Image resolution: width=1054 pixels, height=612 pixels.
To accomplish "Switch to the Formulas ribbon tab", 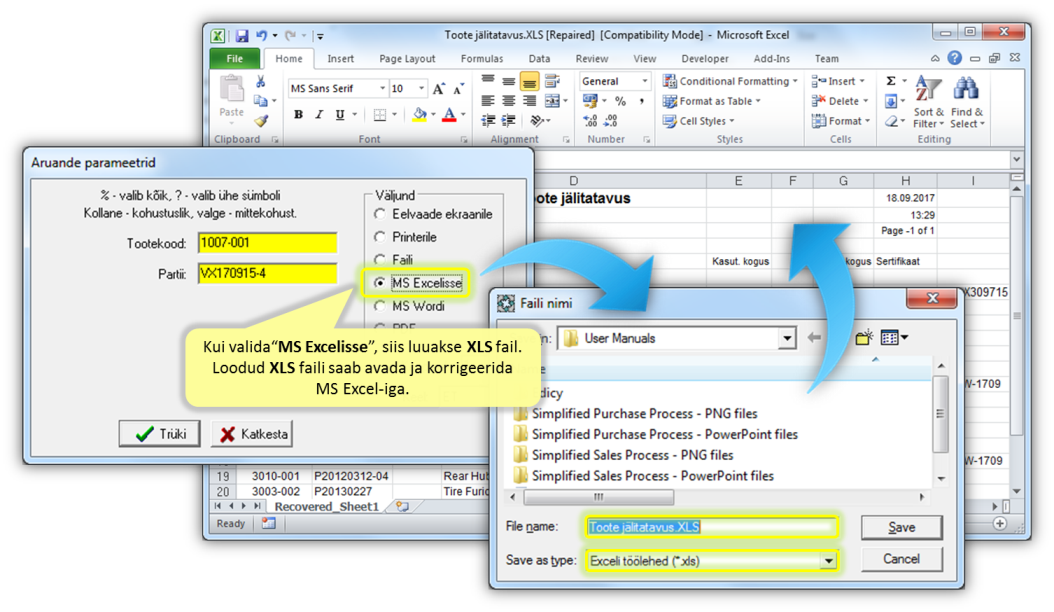I will pos(482,59).
